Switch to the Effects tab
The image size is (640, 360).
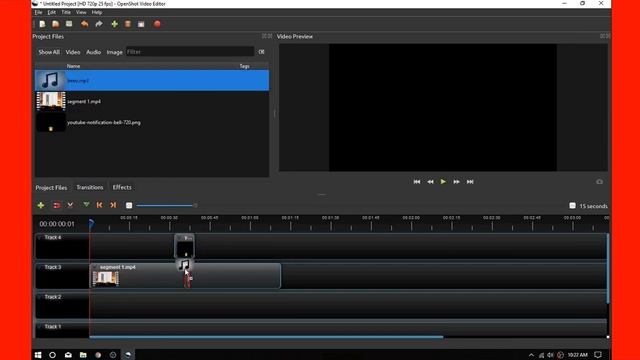[122, 187]
